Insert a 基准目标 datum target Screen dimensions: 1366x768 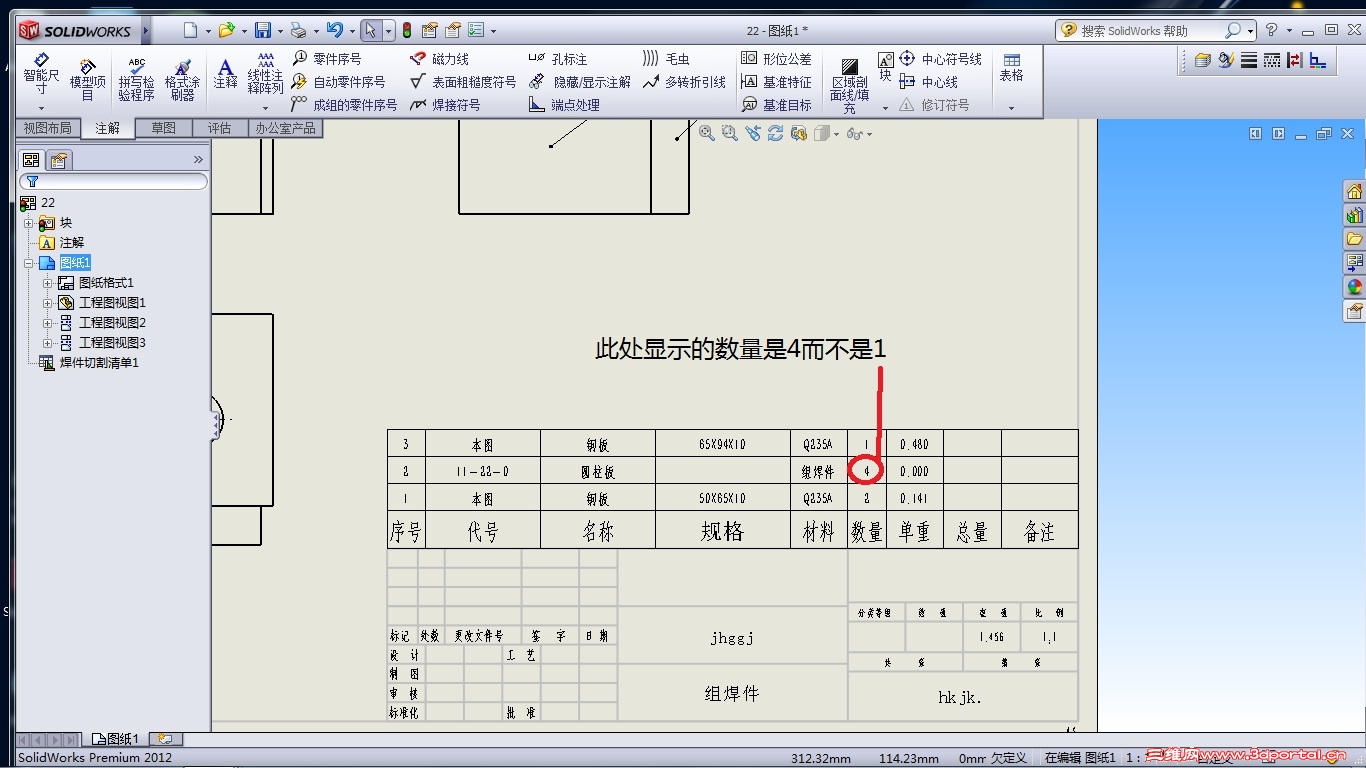776,105
